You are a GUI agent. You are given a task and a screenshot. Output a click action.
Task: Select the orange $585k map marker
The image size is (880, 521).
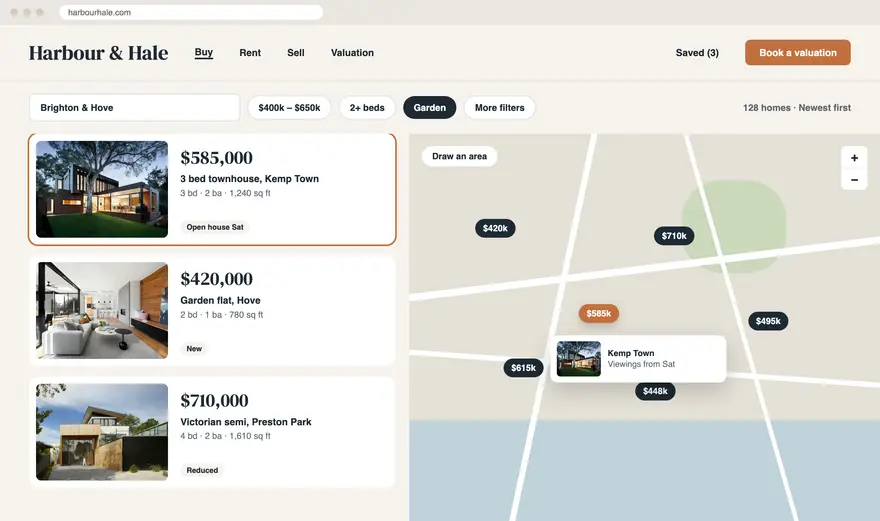(598, 313)
